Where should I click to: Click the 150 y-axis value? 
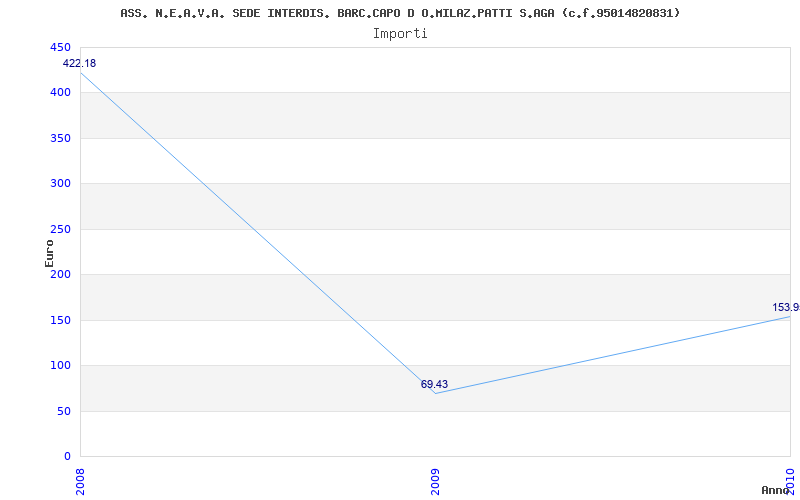click(x=60, y=320)
